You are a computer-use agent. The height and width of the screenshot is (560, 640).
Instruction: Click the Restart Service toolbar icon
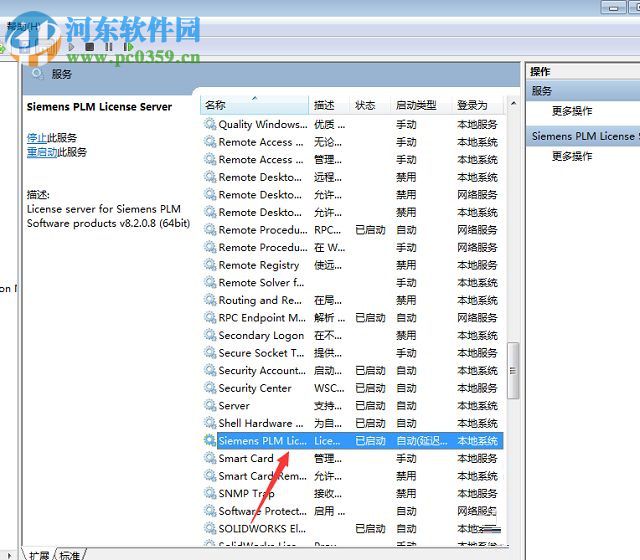click(128, 47)
